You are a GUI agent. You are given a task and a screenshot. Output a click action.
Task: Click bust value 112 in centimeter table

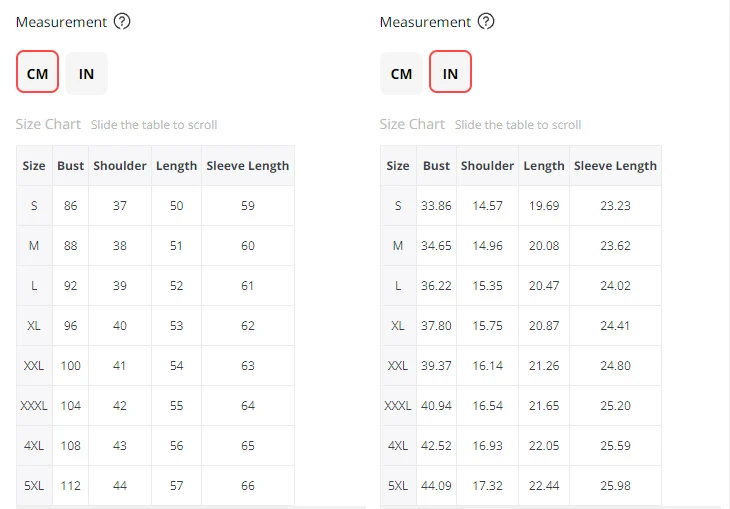coord(70,486)
